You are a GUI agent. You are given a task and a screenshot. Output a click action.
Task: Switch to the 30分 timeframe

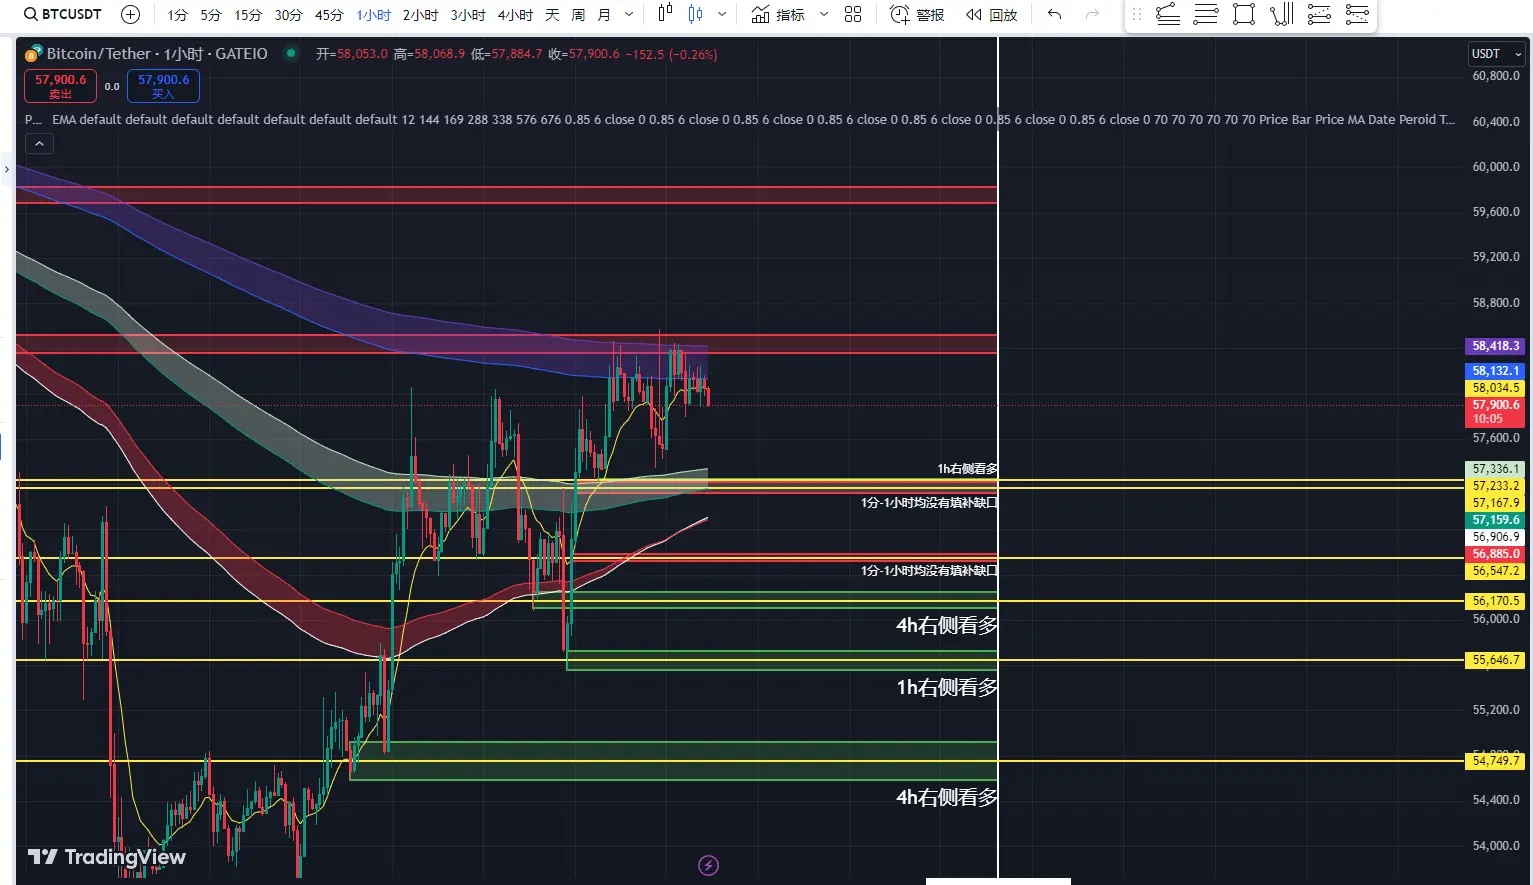[x=288, y=15]
